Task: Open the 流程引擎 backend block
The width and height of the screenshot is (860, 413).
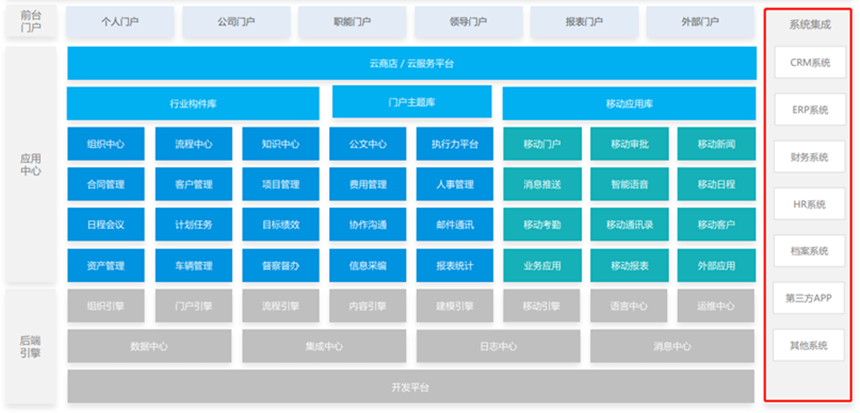Action: (280, 306)
